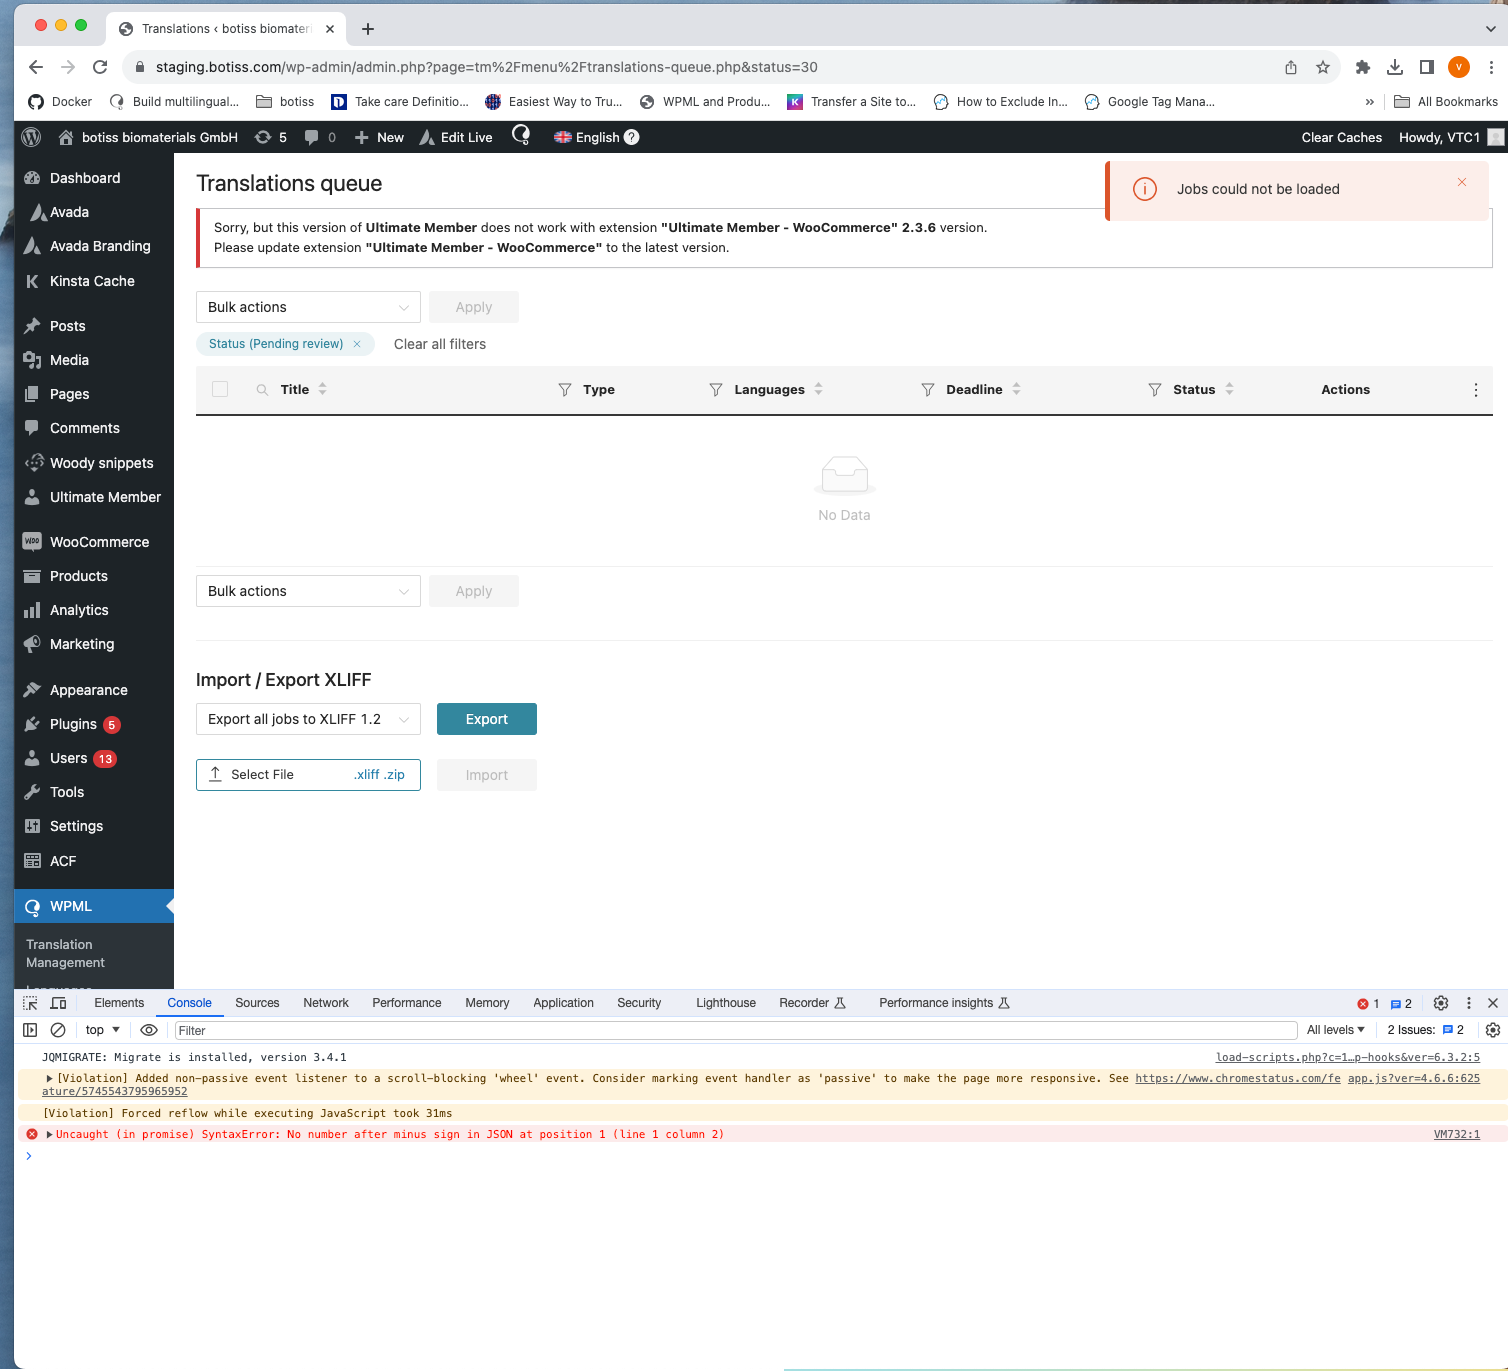Click 'Clear Caches' in the admin bar
The width and height of the screenshot is (1508, 1371).
(1342, 137)
